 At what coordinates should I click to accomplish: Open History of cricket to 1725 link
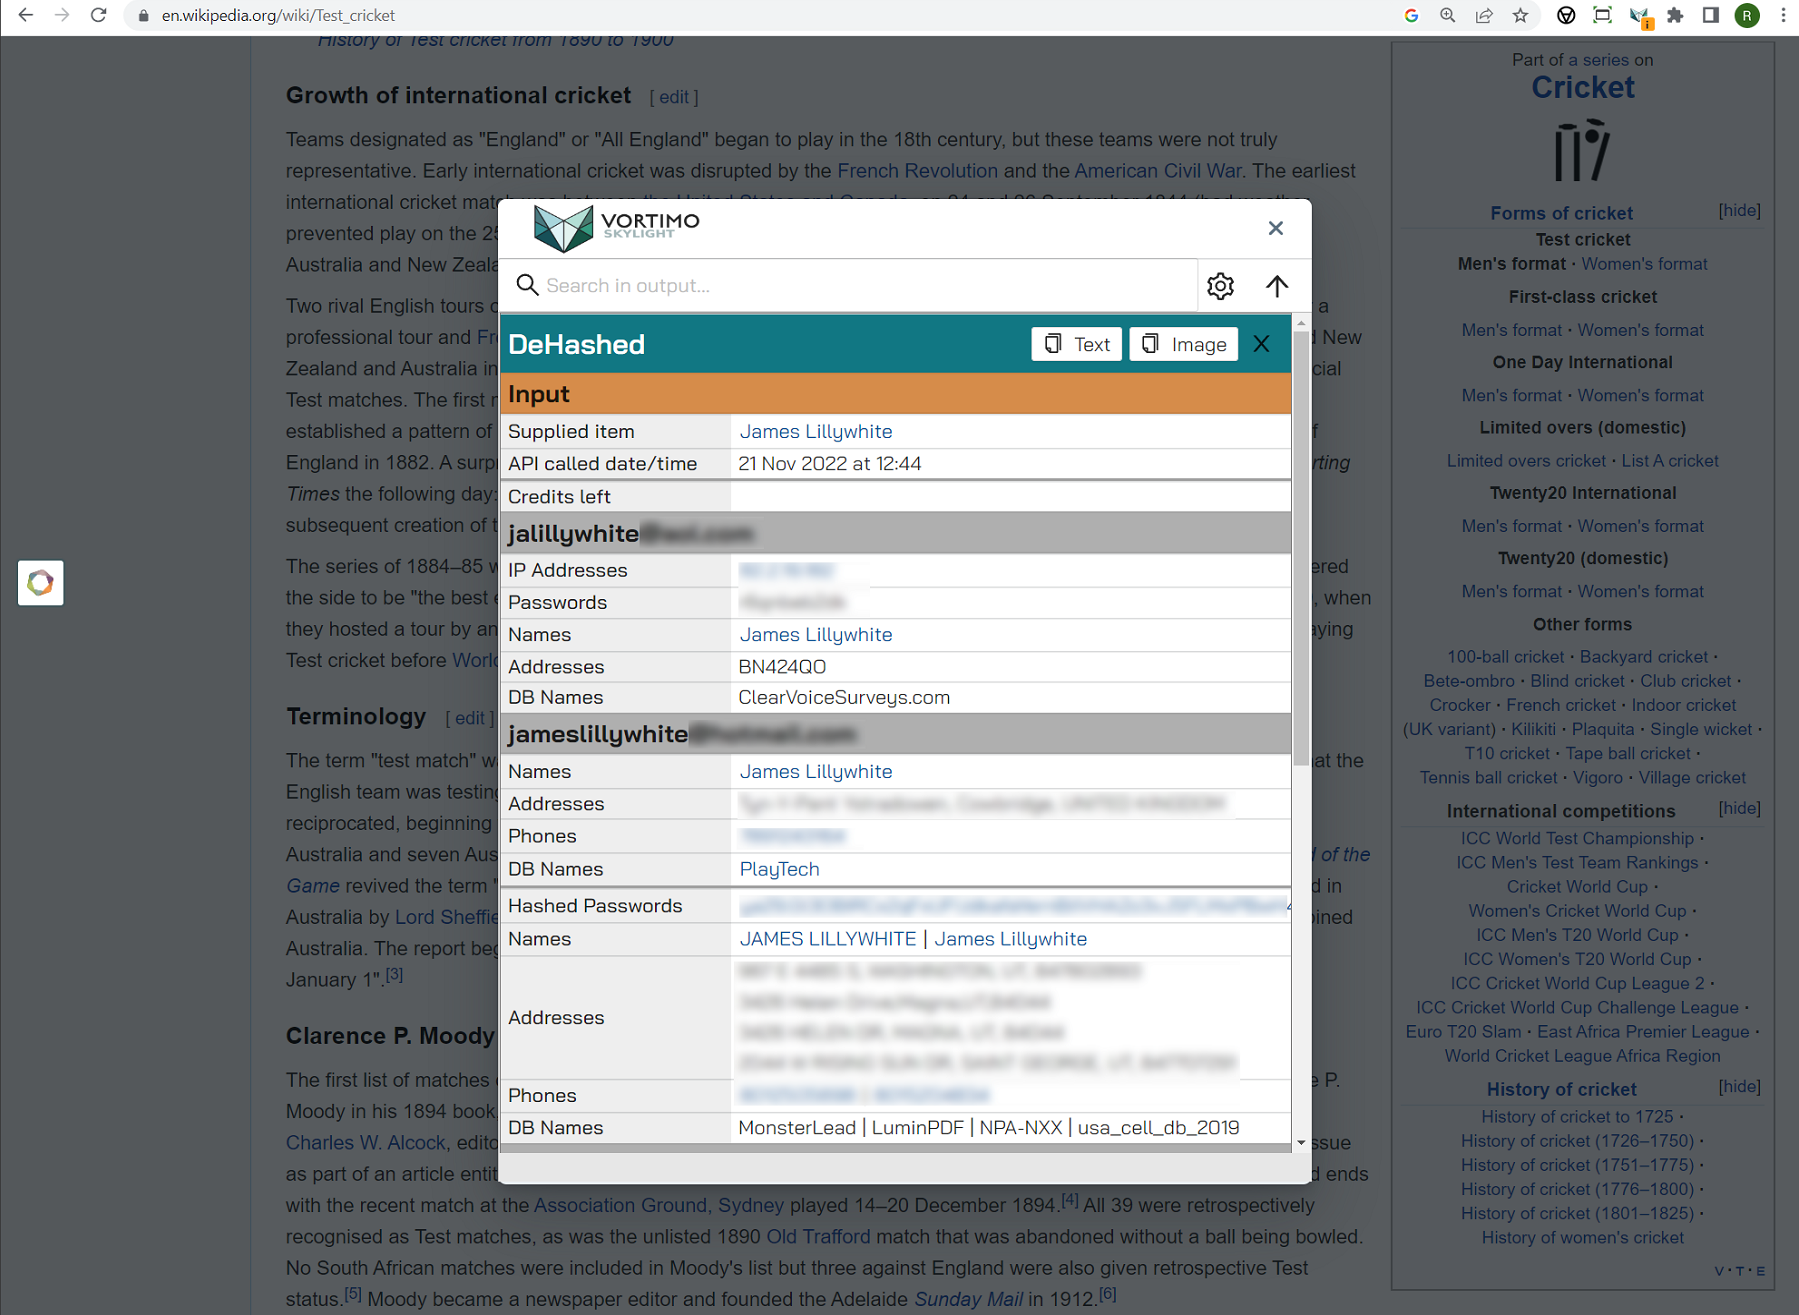tap(1576, 1116)
